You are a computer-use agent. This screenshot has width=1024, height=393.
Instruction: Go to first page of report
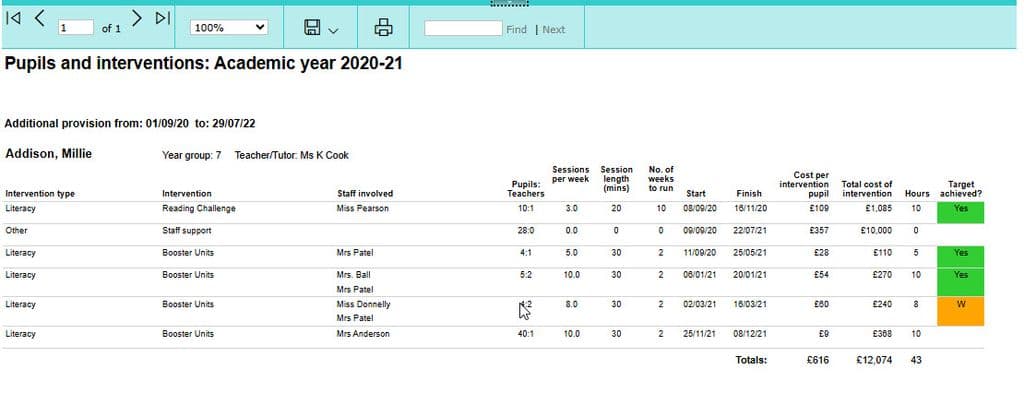coord(13,18)
